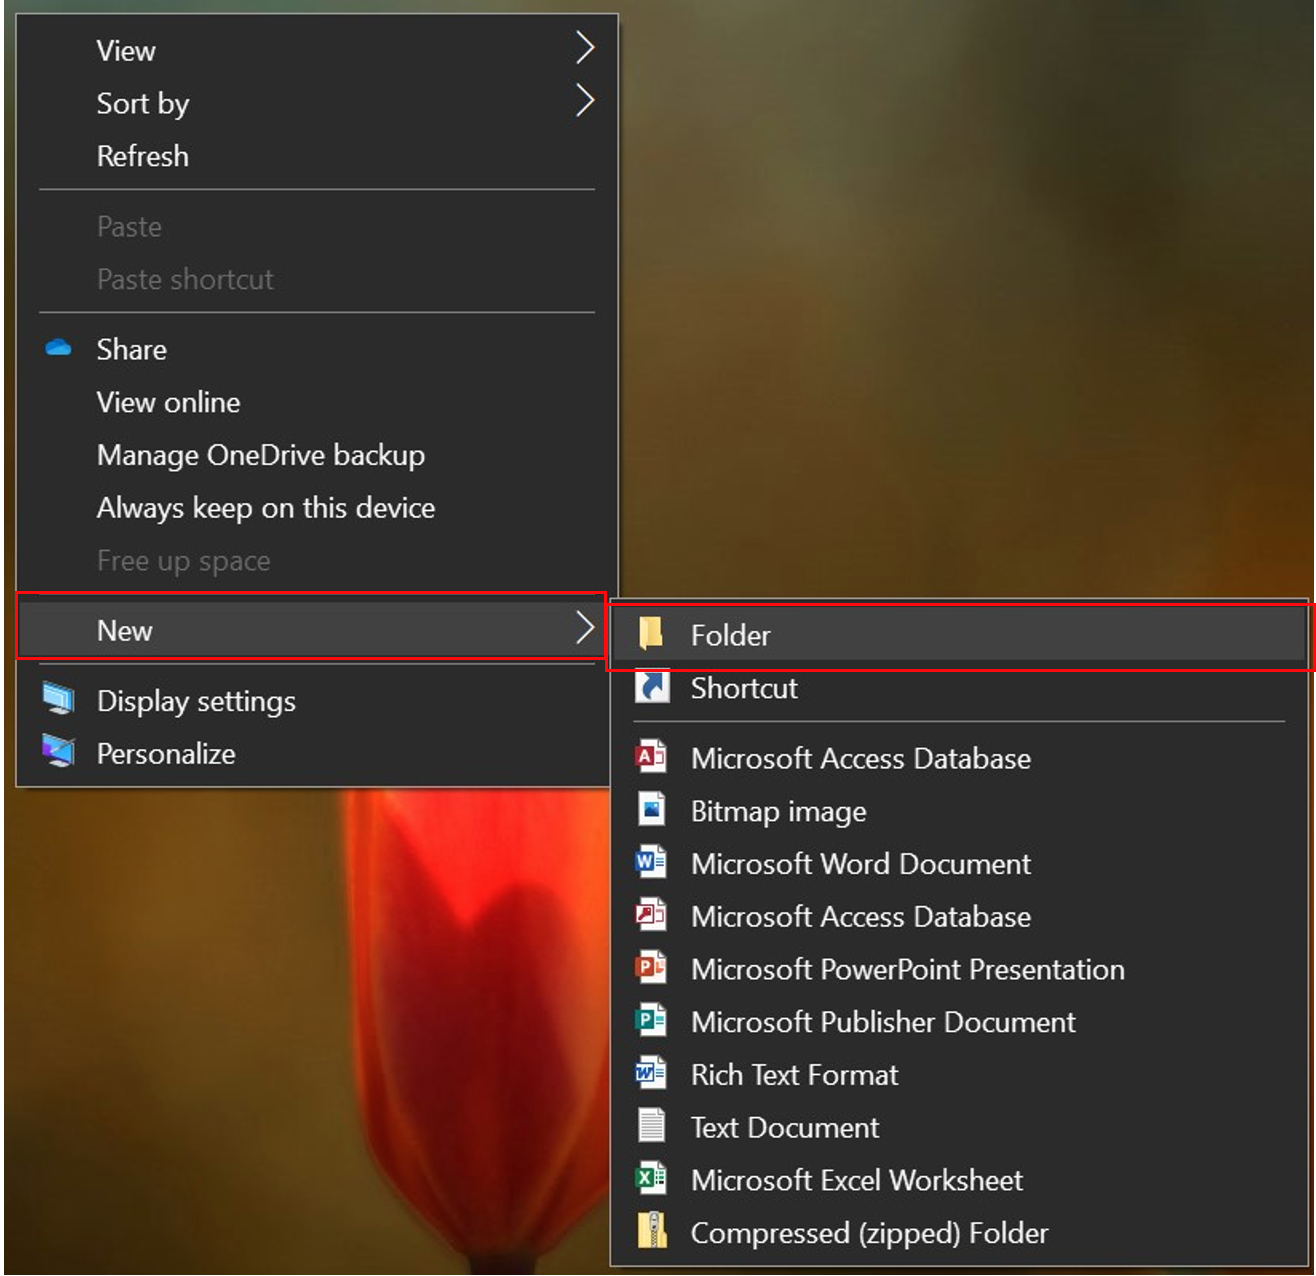Click the yellow Folder icon in submenu
1316x1276 pixels.
(x=651, y=634)
